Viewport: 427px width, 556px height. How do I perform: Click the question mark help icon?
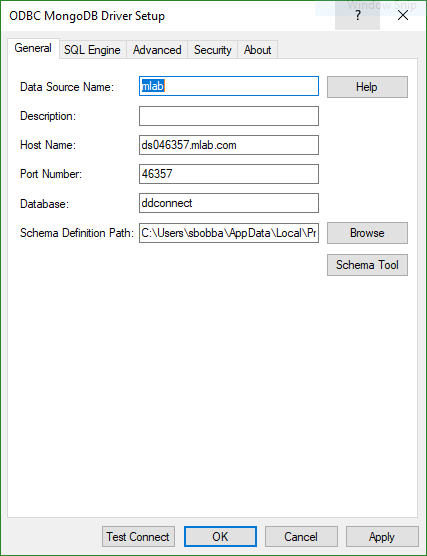[357, 16]
